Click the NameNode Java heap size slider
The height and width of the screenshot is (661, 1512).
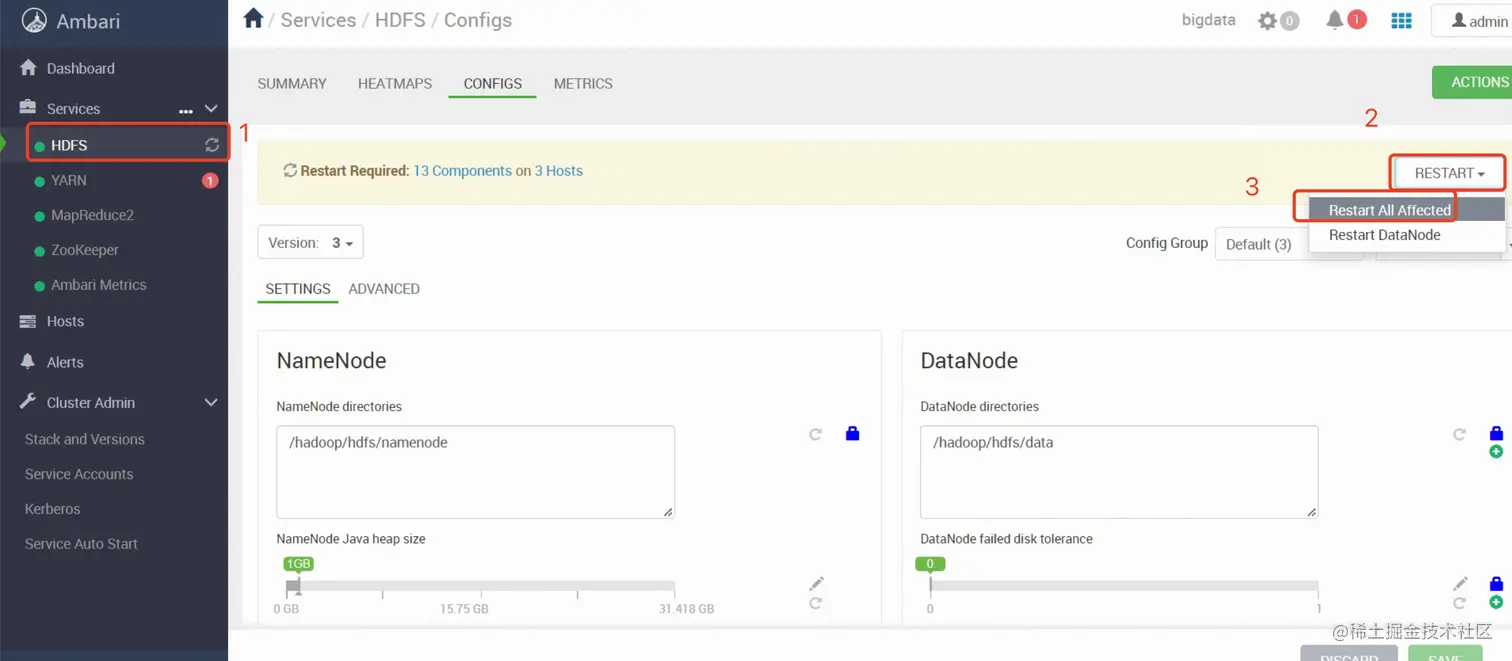coord(480,586)
